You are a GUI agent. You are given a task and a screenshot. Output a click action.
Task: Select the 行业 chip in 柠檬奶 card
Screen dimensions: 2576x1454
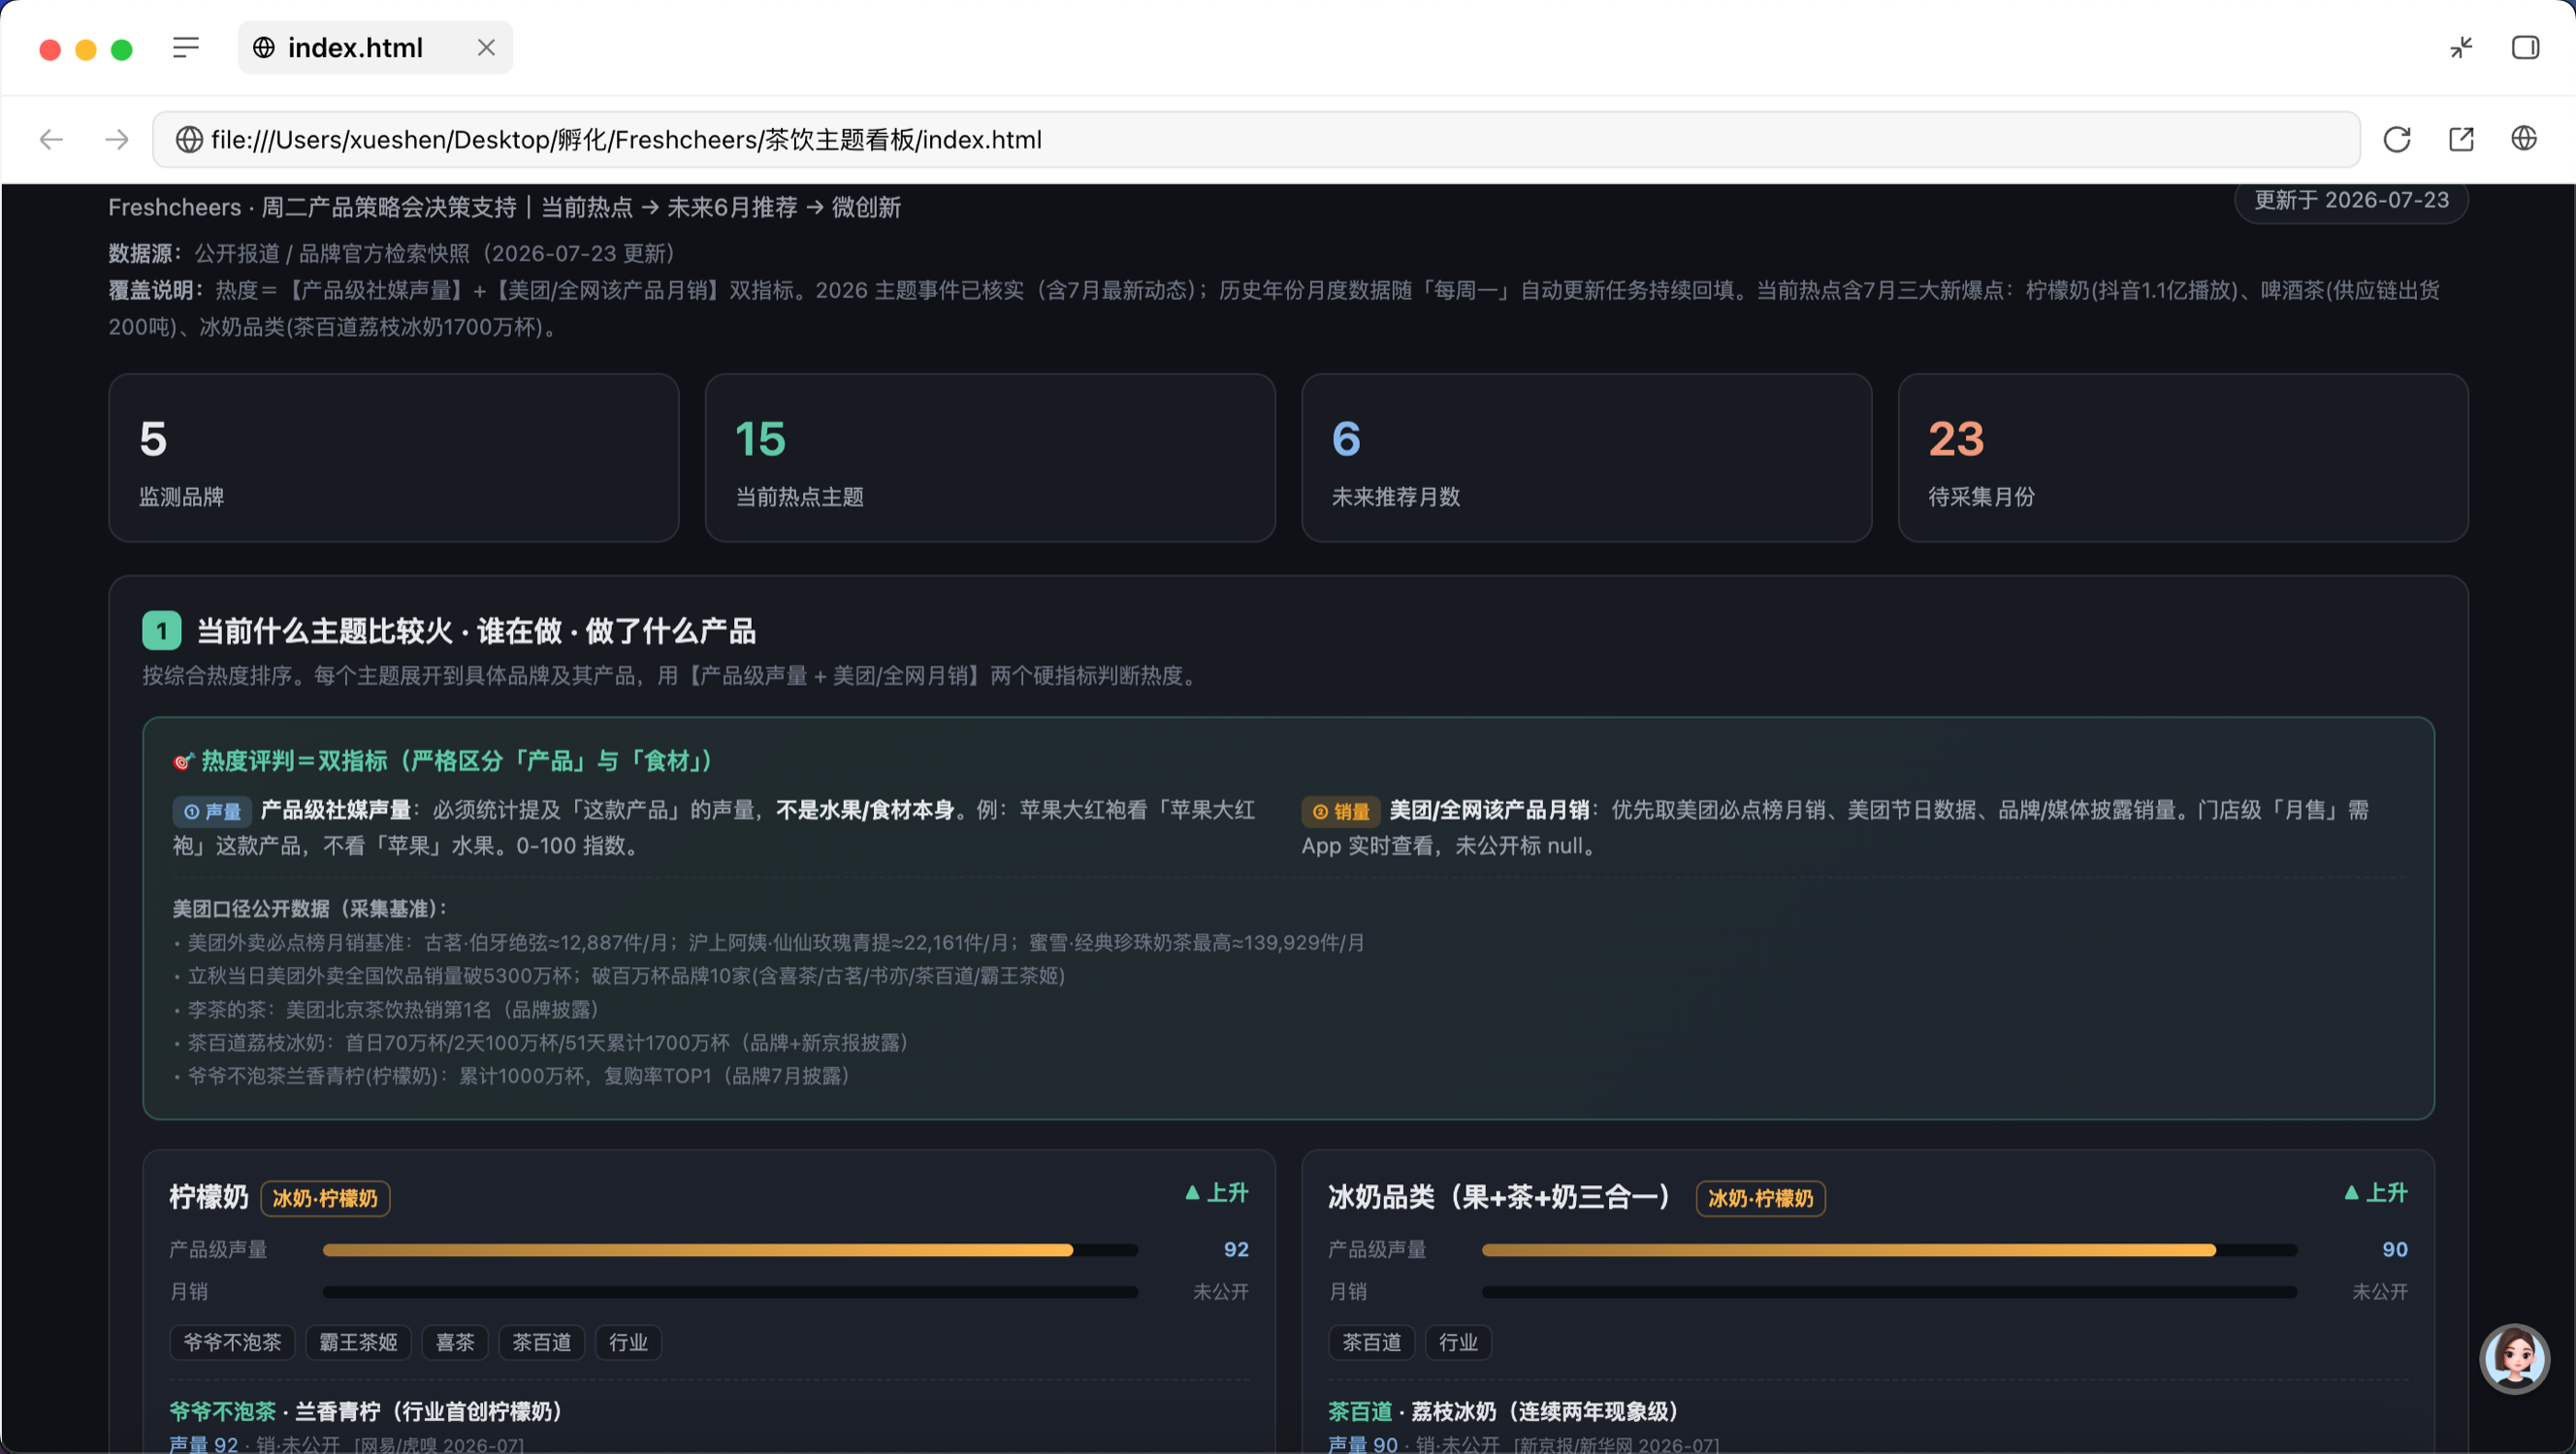pos(628,1342)
